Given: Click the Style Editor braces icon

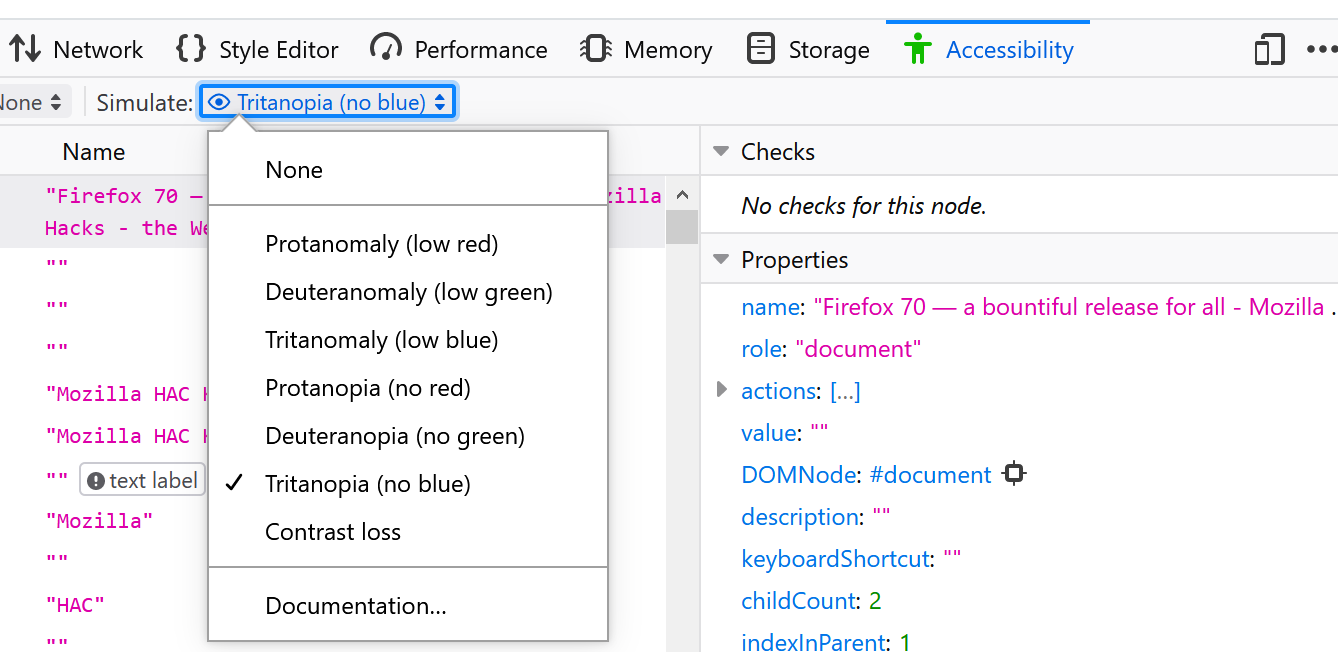Looking at the screenshot, I should 191,48.
